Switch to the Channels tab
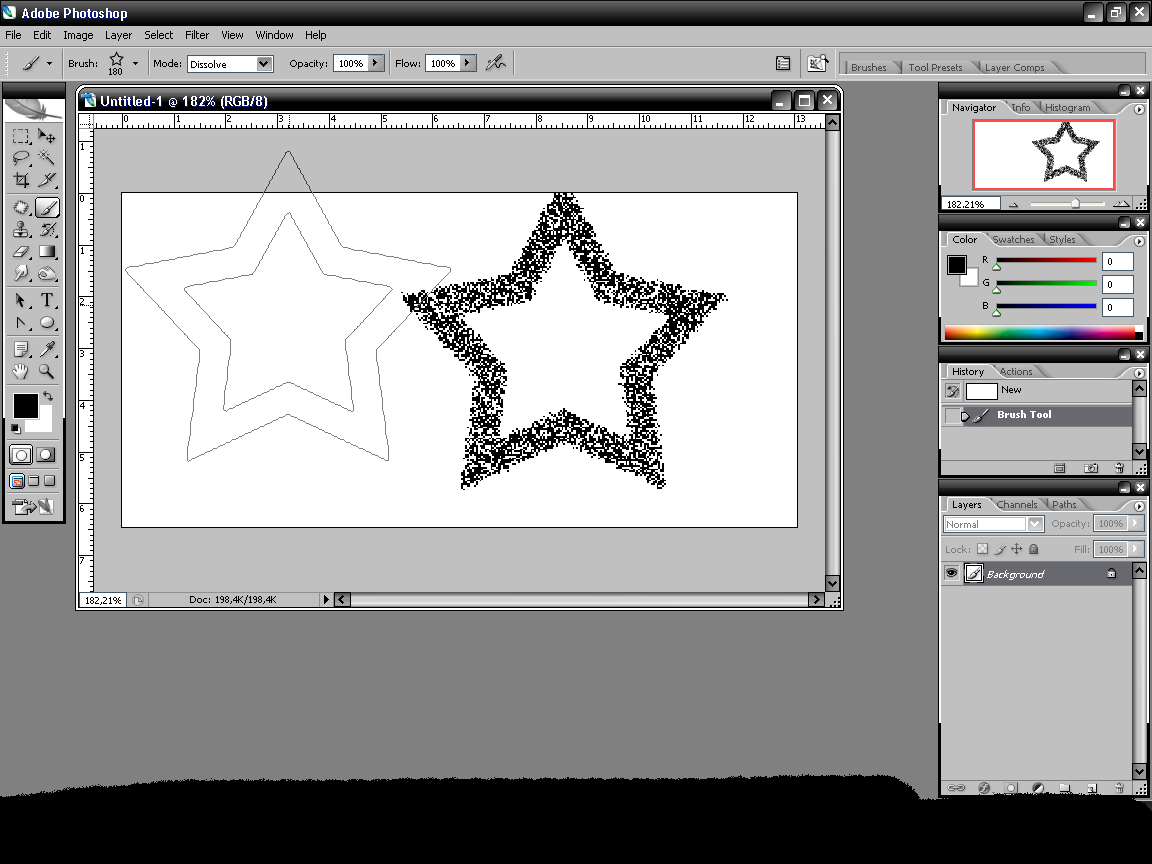The image size is (1152, 864). [1017, 505]
